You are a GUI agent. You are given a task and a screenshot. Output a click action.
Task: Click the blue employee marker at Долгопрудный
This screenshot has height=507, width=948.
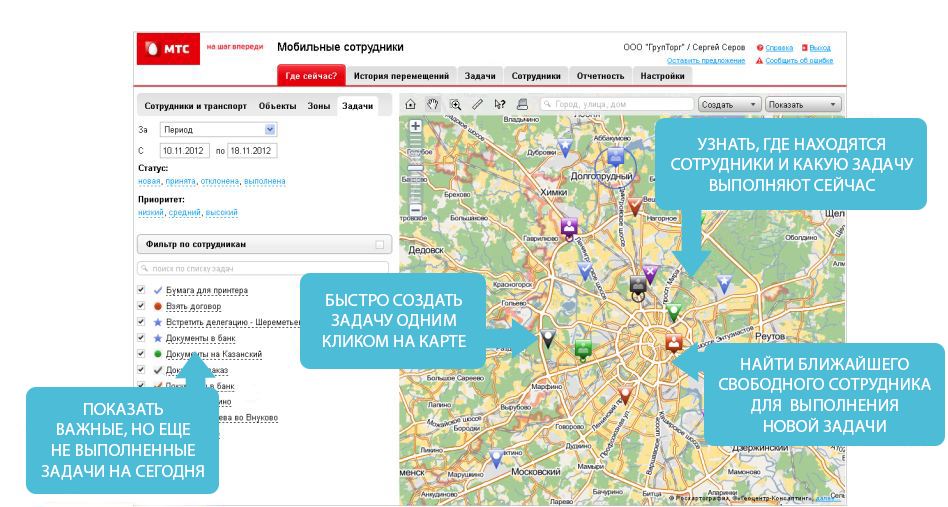615,158
